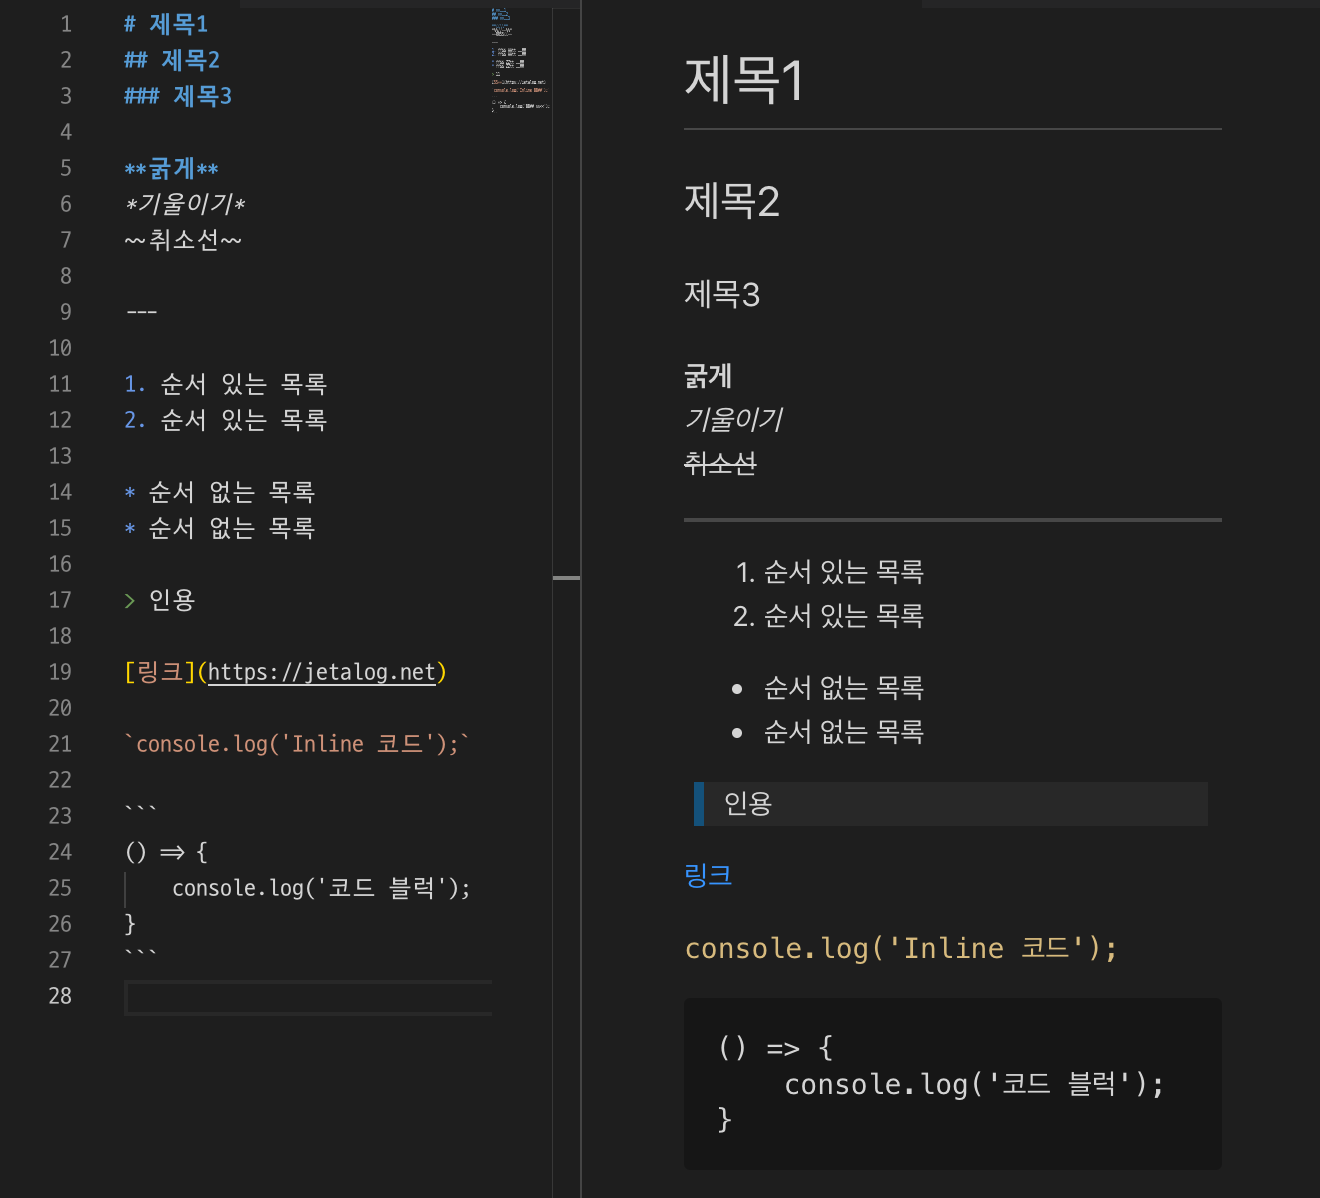Click '() ⇒ {' line in editor

pos(167,852)
